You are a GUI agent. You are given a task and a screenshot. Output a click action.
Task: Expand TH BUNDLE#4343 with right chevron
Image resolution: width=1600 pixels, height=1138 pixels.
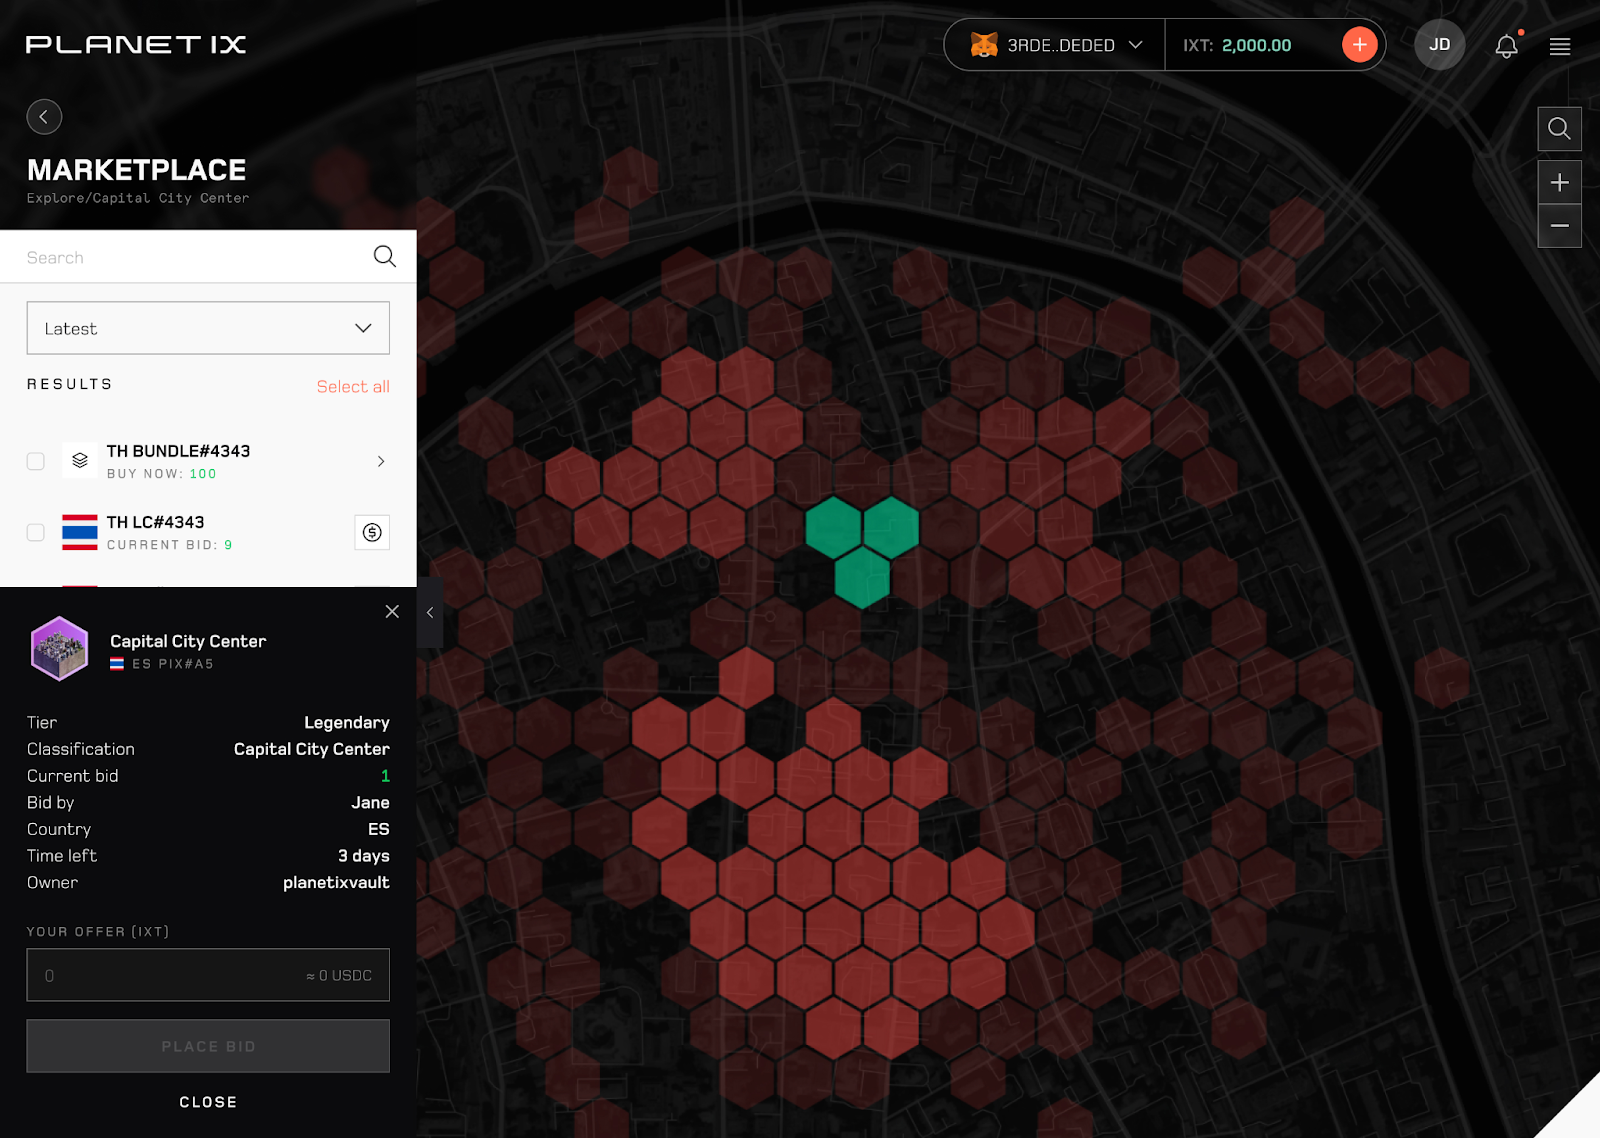coord(381,461)
